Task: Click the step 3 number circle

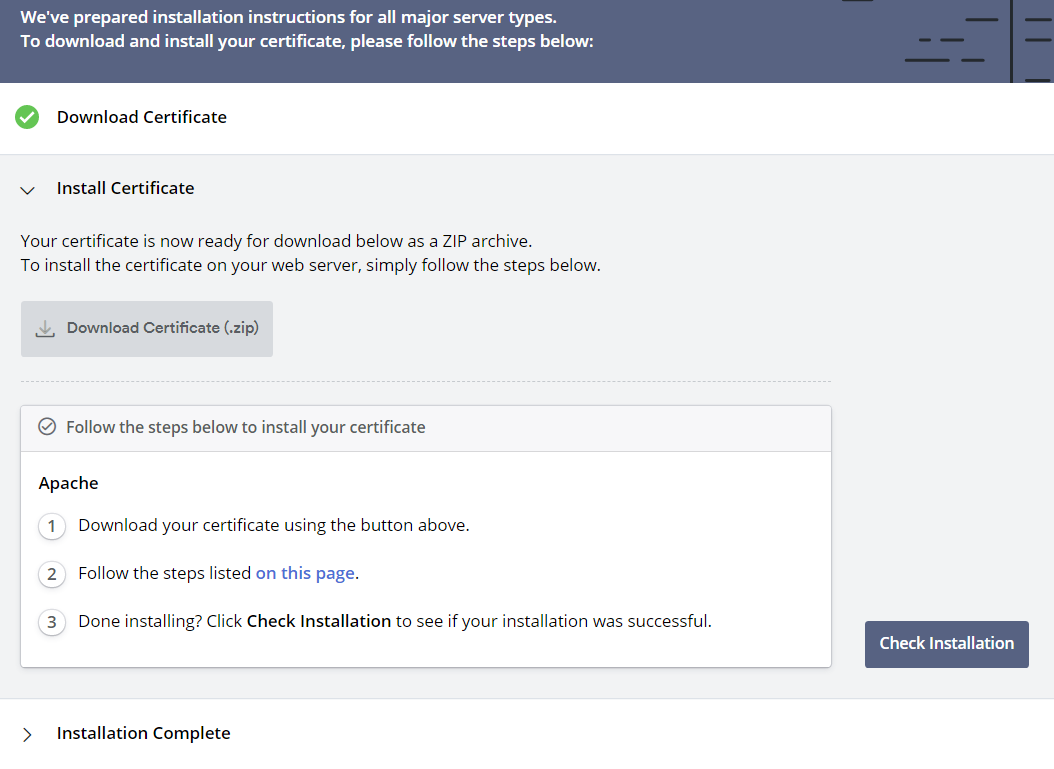Action: (x=52, y=622)
